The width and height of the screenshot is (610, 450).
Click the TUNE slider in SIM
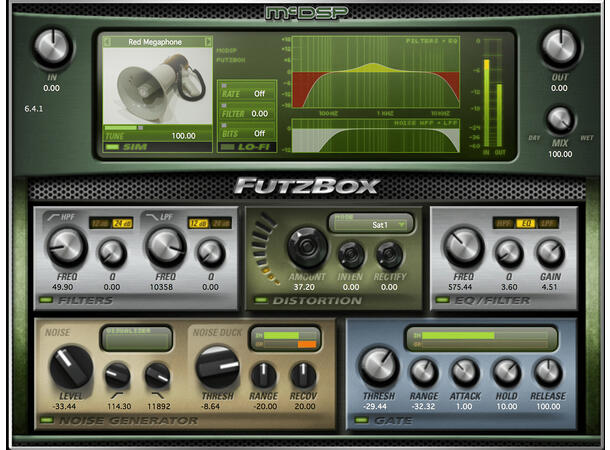pyautogui.click(x=158, y=128)
